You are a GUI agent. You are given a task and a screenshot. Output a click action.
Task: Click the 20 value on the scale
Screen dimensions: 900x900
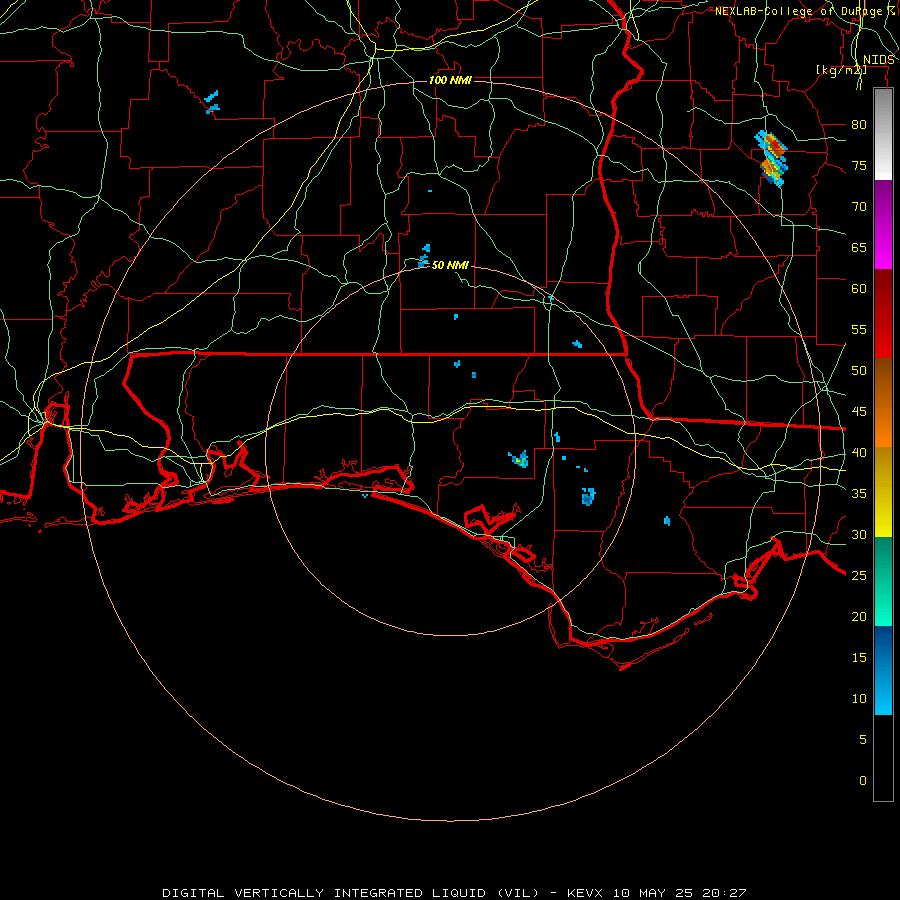859,617
